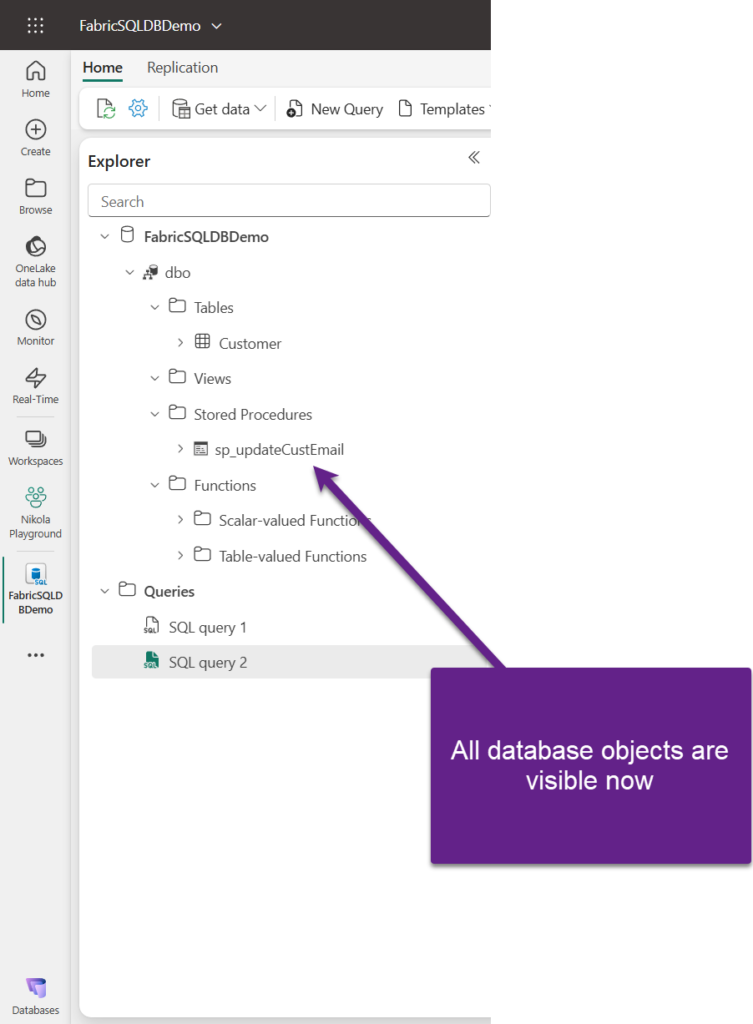Click the New Query button
Image resolution: width=753 pixels, height=1024 pixels.
[334, 109]
